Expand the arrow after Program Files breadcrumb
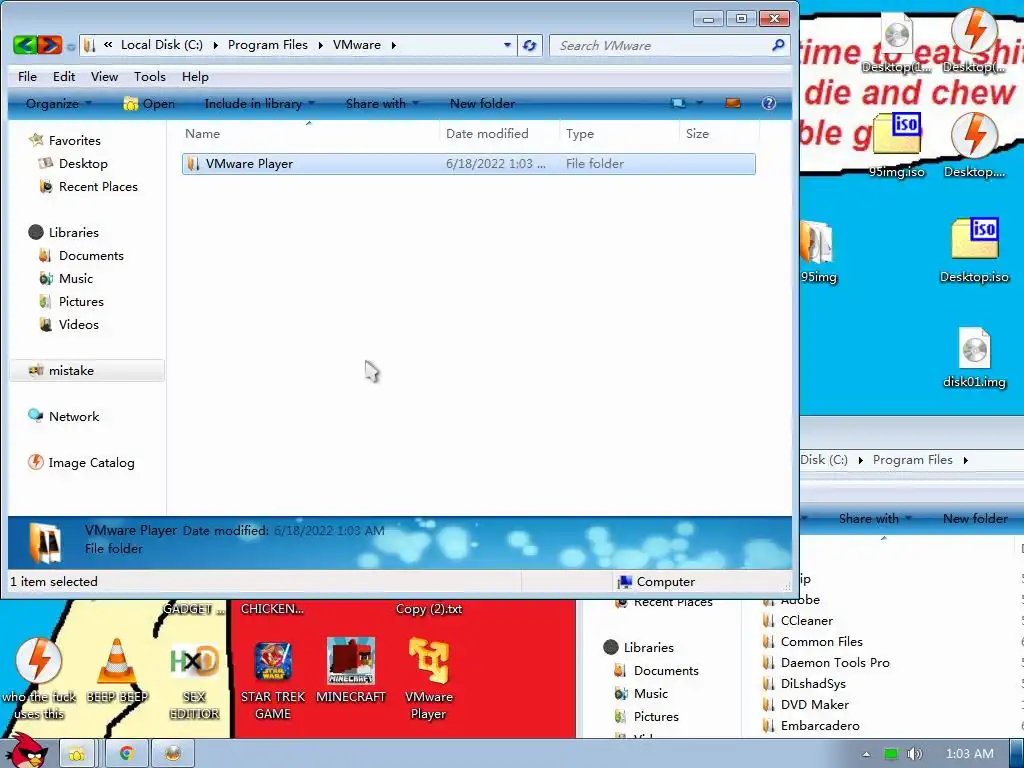Viewport: 1024px width, 768px height. point(321,45)
